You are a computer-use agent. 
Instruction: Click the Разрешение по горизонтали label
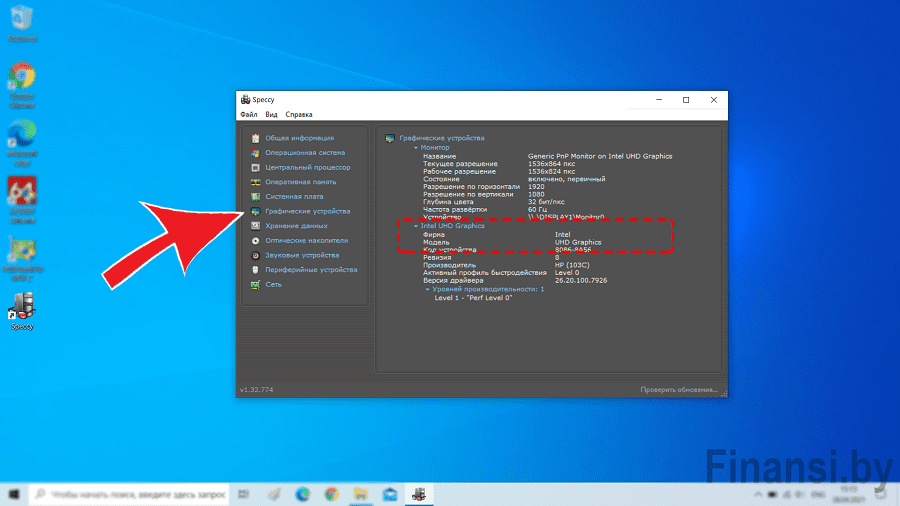pos(471,187)
